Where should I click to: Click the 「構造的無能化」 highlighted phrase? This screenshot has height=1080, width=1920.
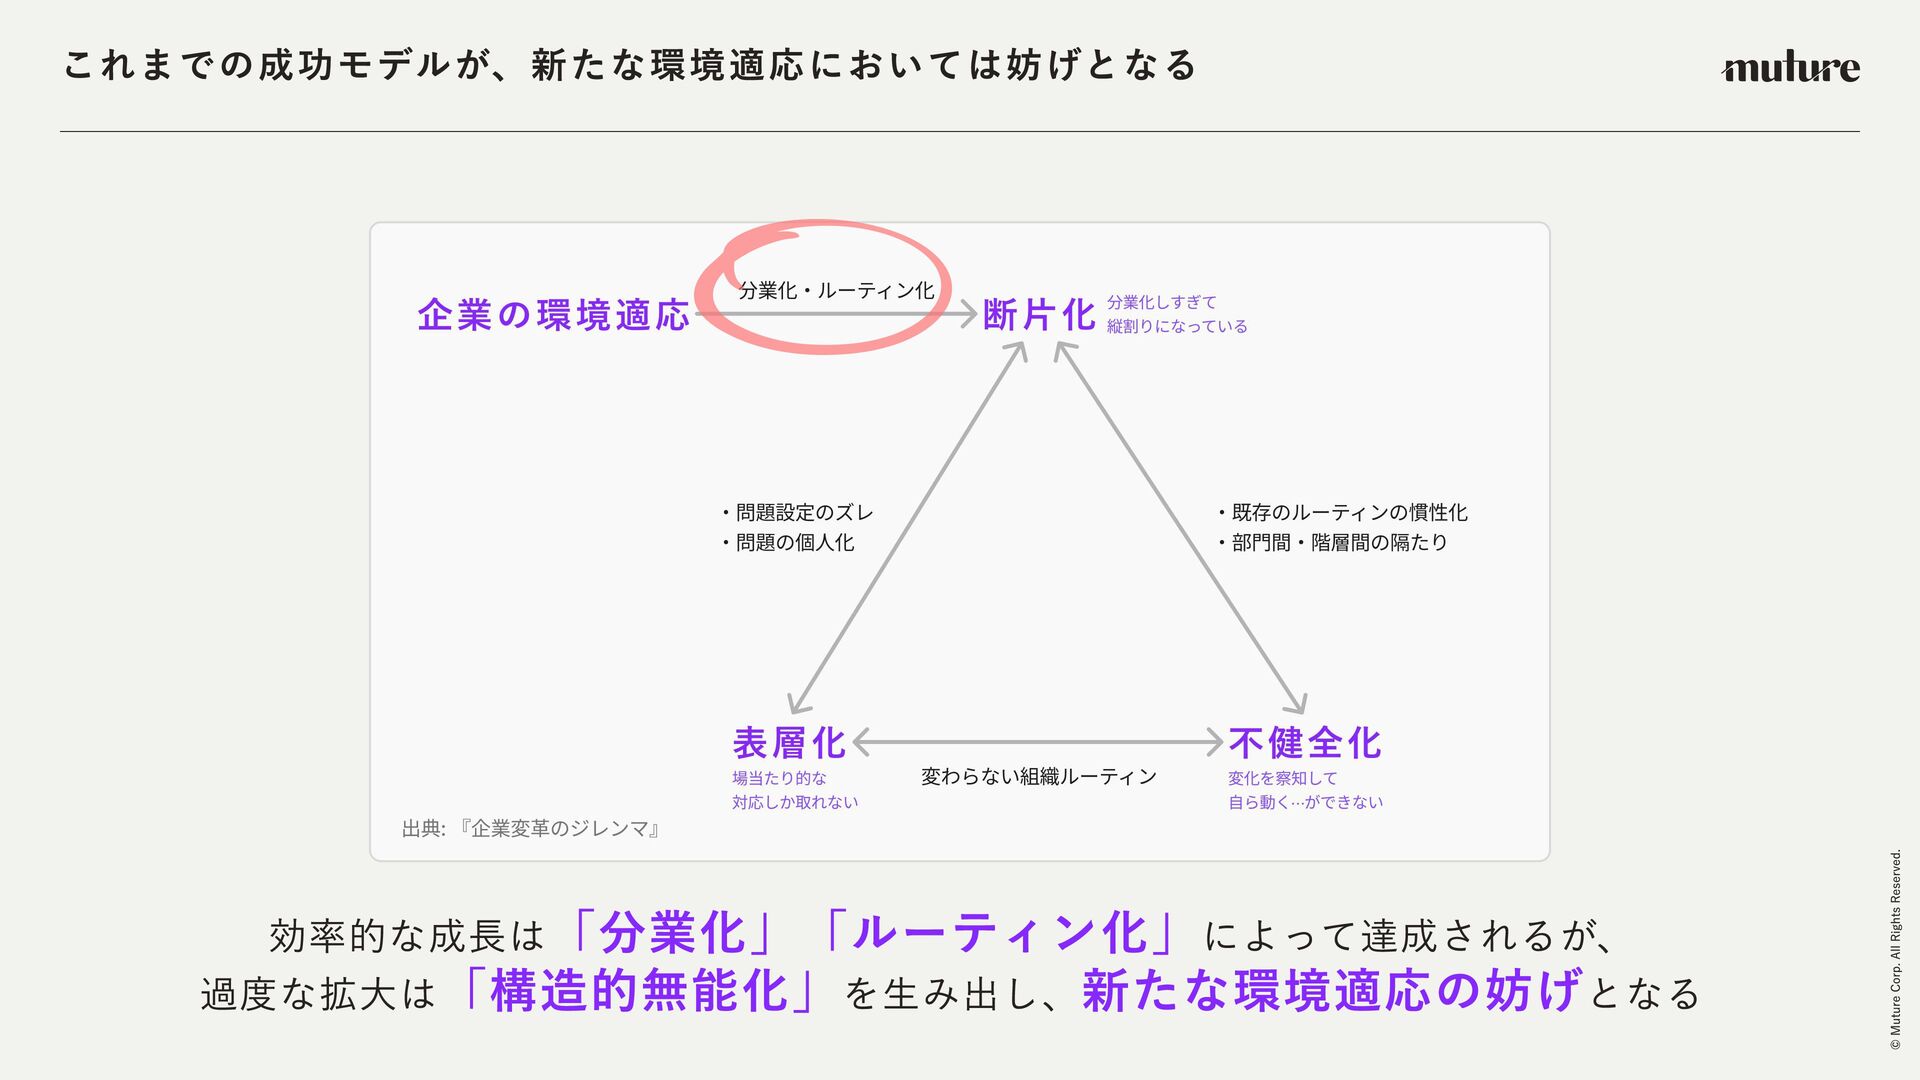pos(639,992)
